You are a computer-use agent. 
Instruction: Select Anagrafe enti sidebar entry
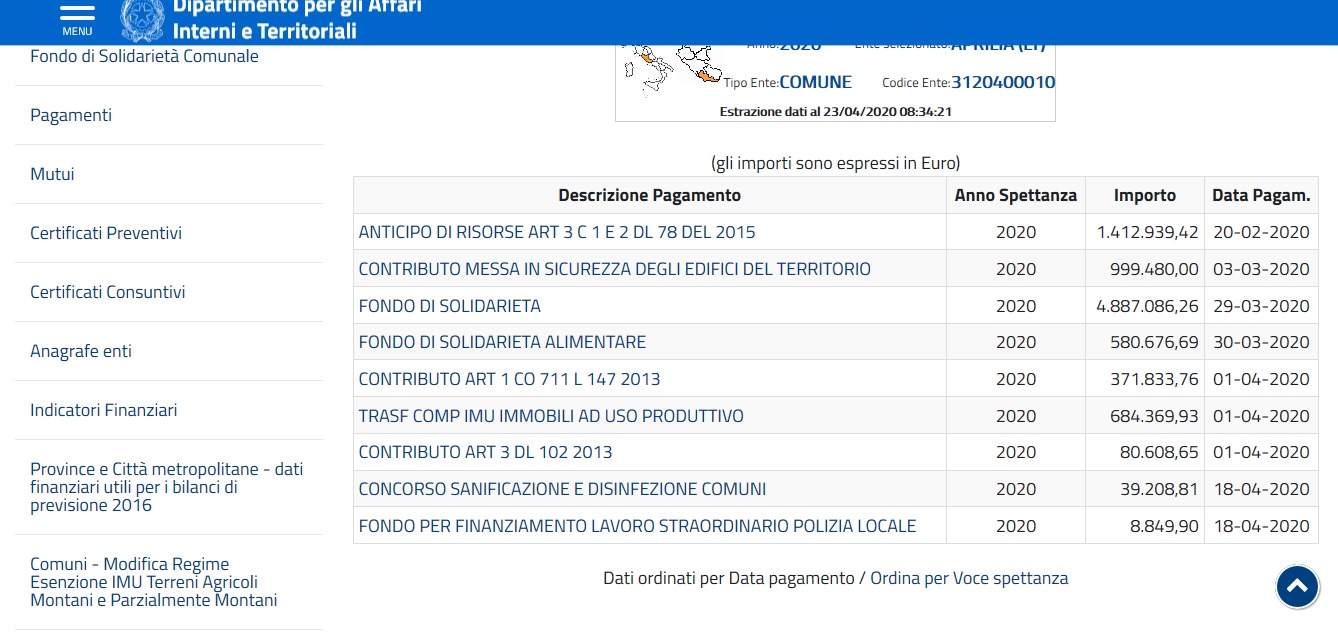(x=81, y=351)
